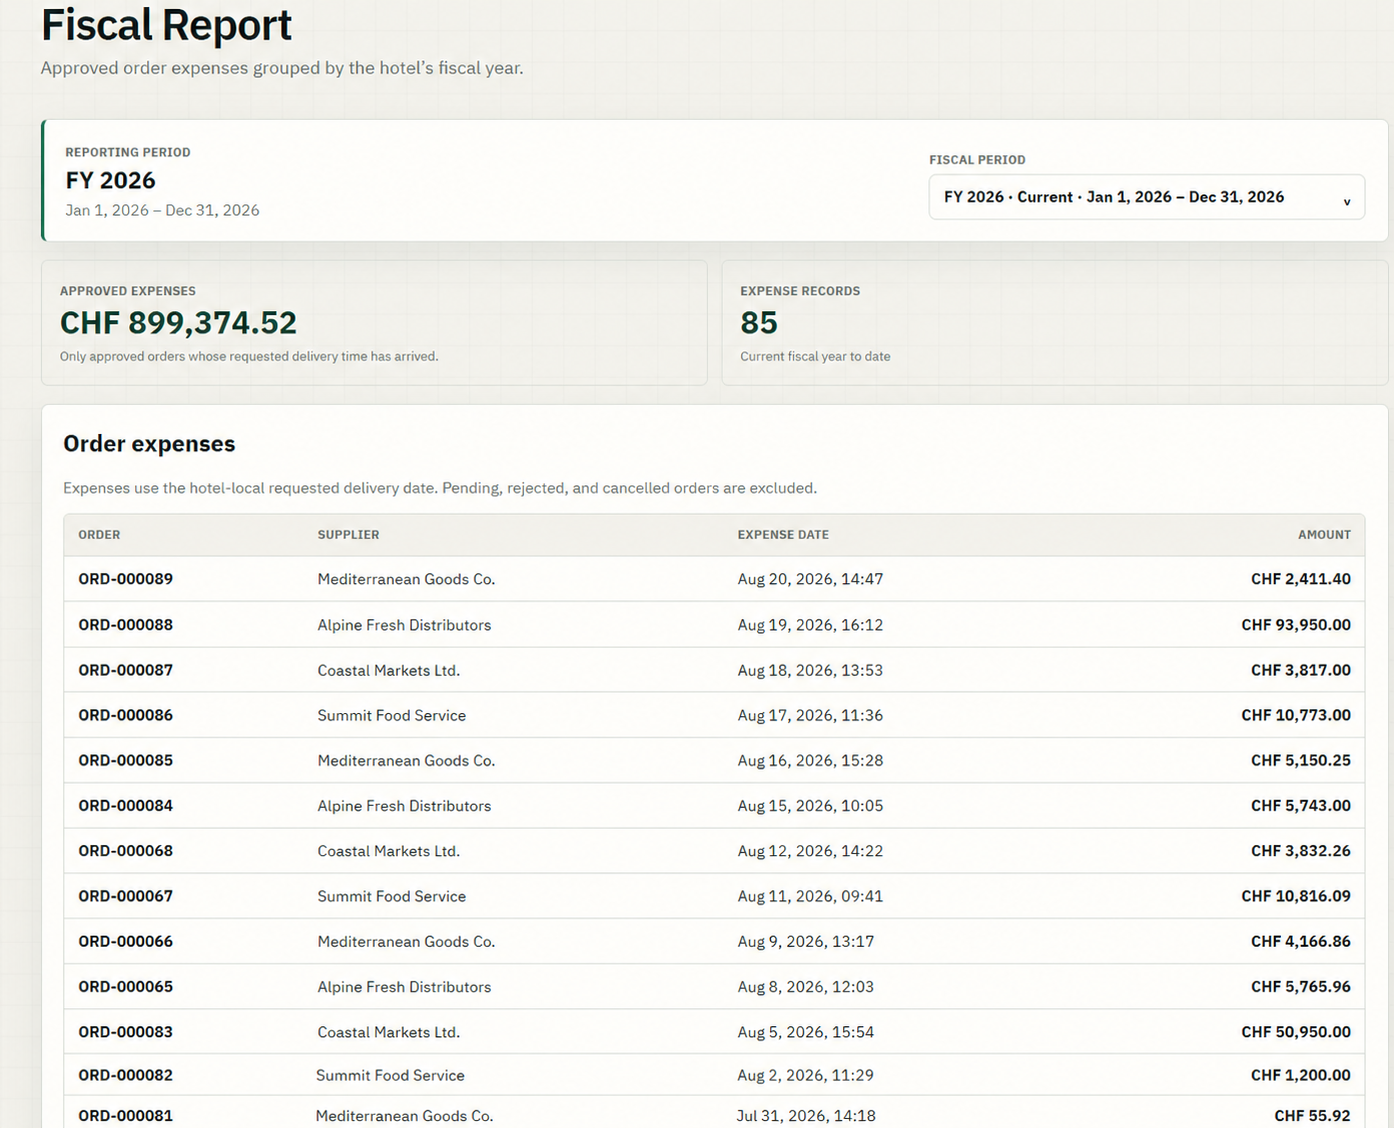The image size is (1394, 1128).
Task: Select order ORD-000083
Action: click(125, 1032)
